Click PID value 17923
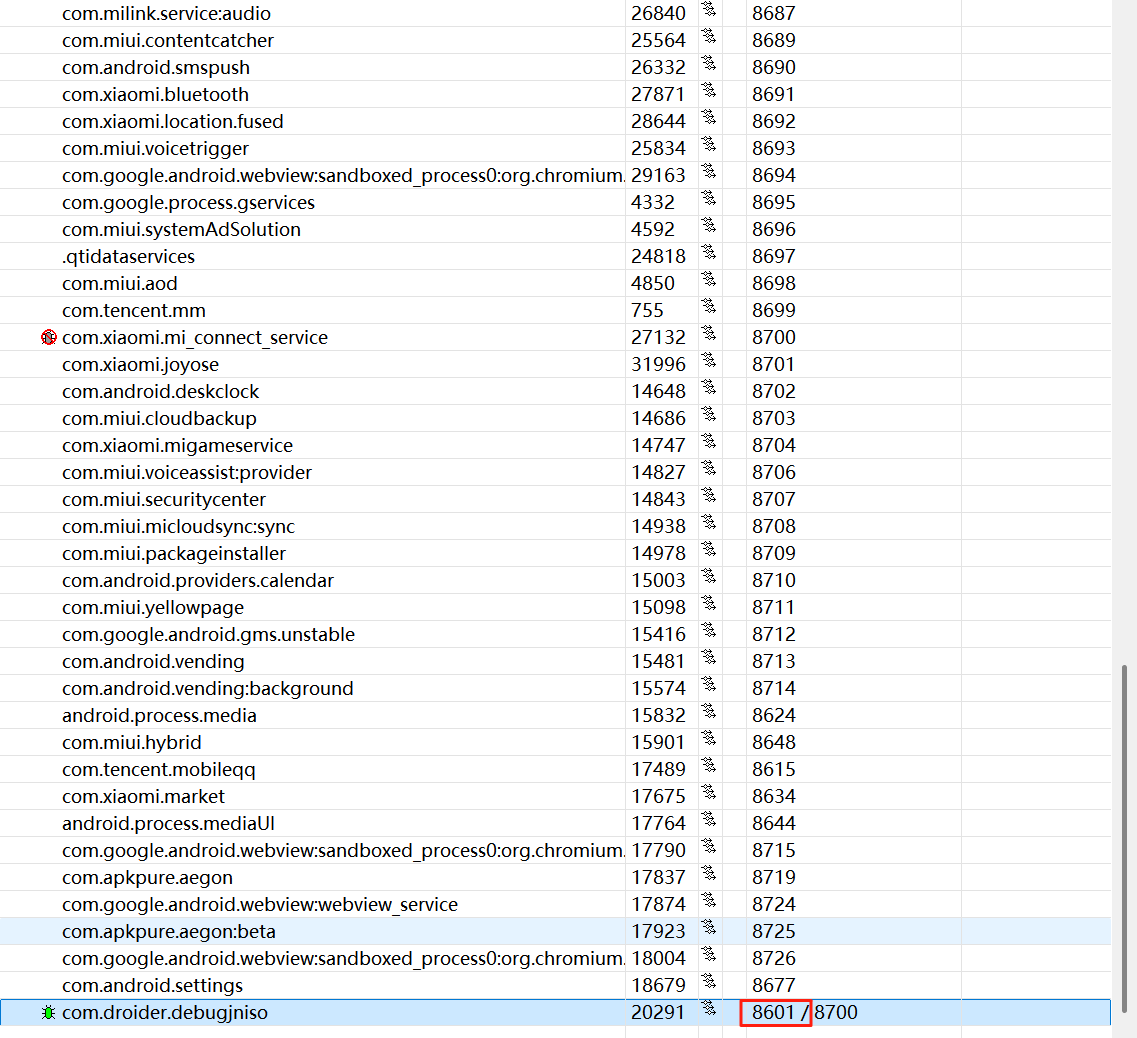Screen dimensions: 1137x1038 tap(658, 931)
